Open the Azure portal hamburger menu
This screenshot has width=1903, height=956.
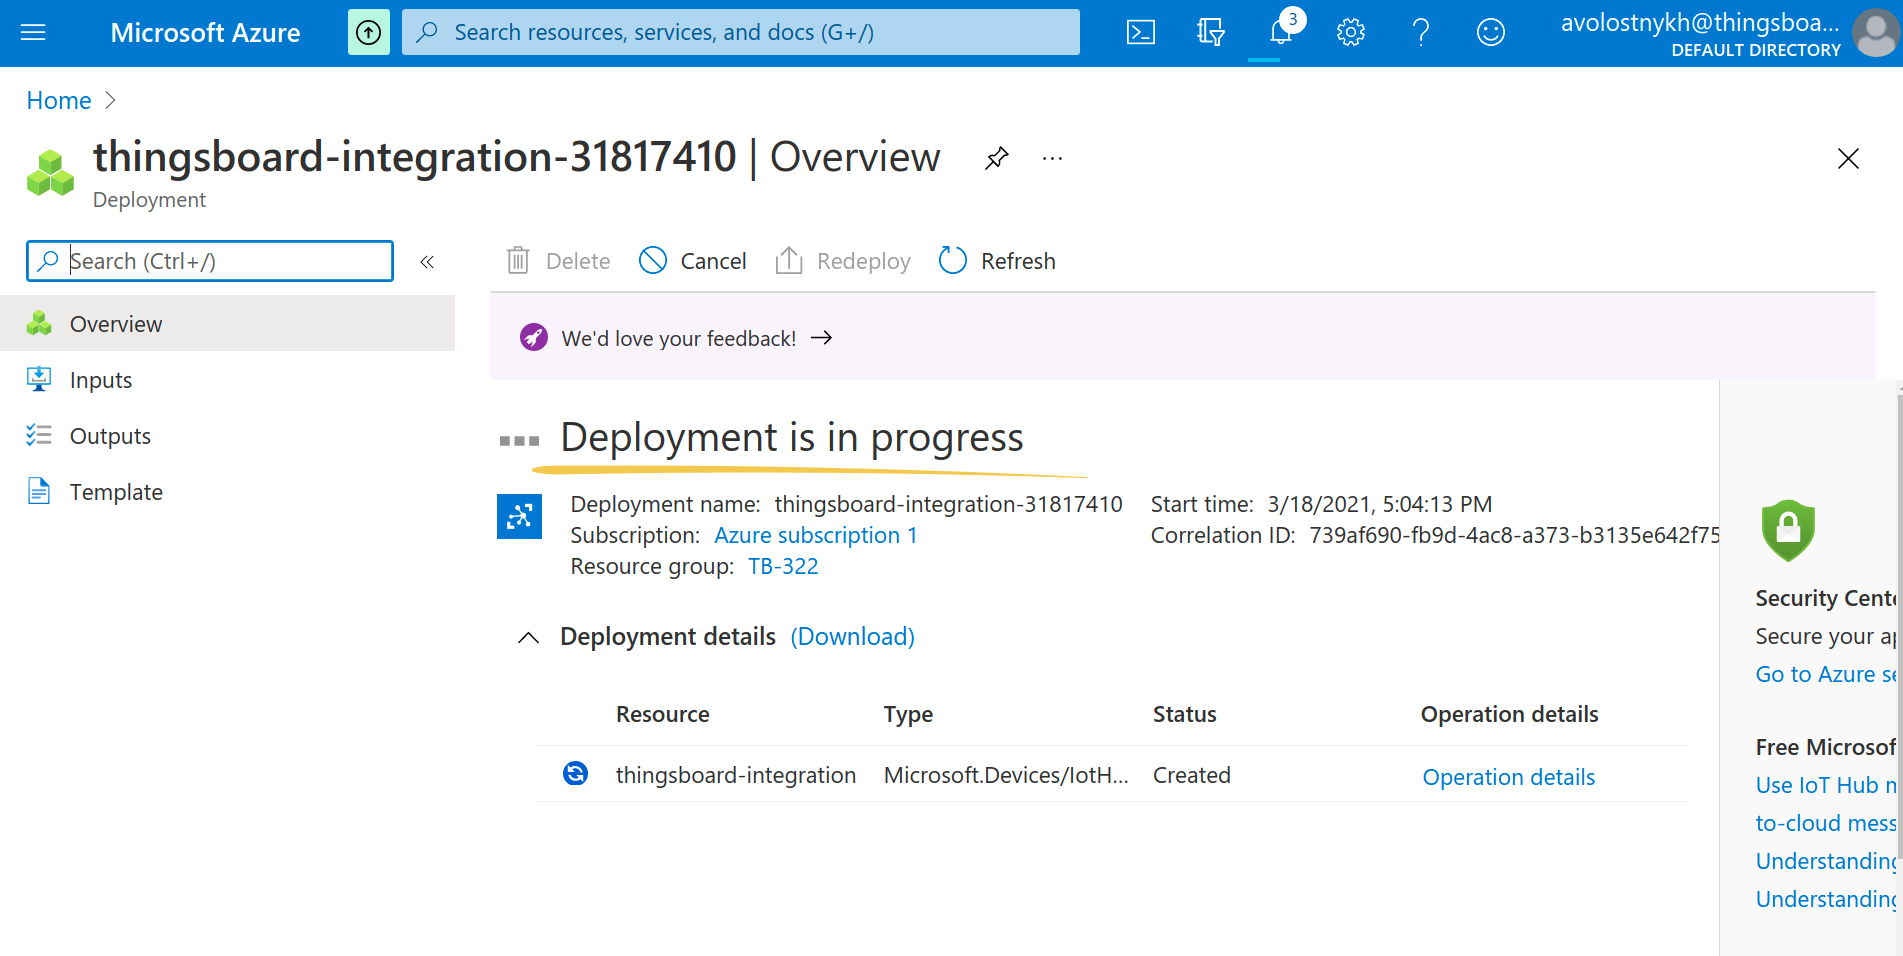33,33
